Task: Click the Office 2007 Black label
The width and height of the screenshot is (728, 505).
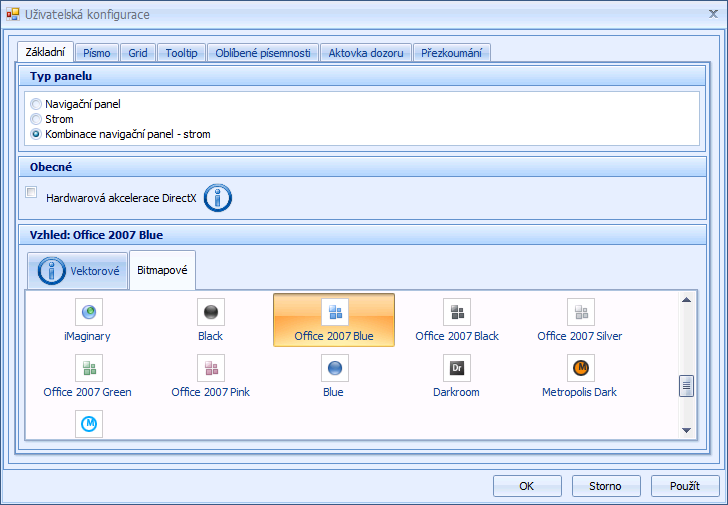Action: pos(457,336)
